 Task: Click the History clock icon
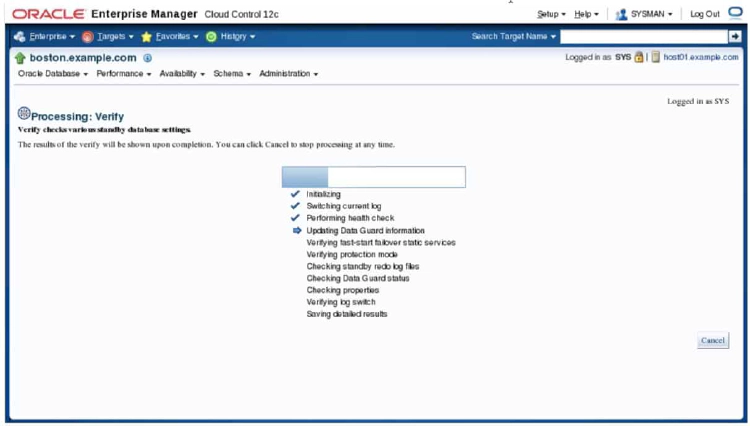[x=211, y=36]
